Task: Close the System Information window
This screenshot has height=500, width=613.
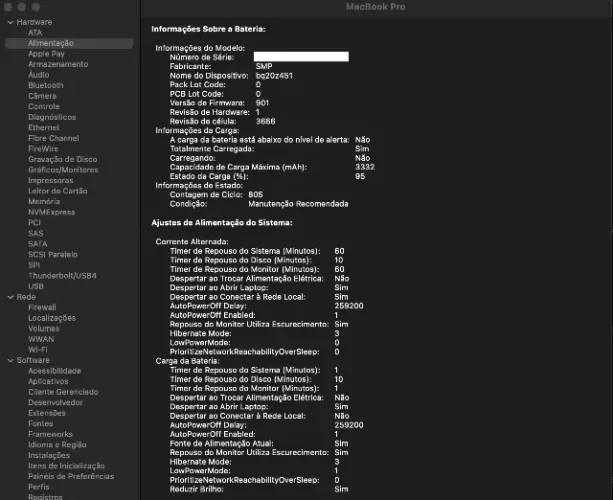Action: (x=9, y=7)
